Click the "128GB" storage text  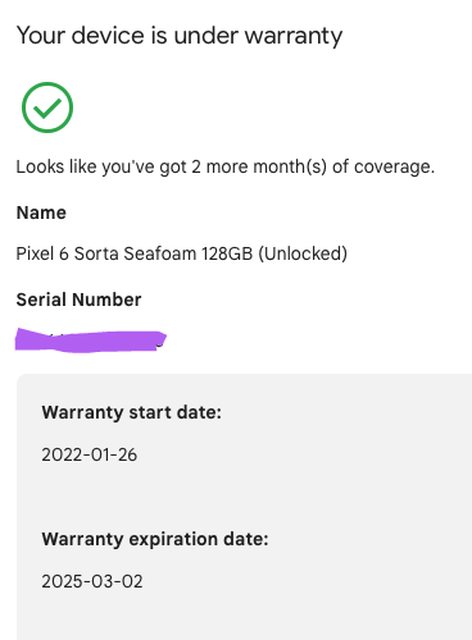227,253
